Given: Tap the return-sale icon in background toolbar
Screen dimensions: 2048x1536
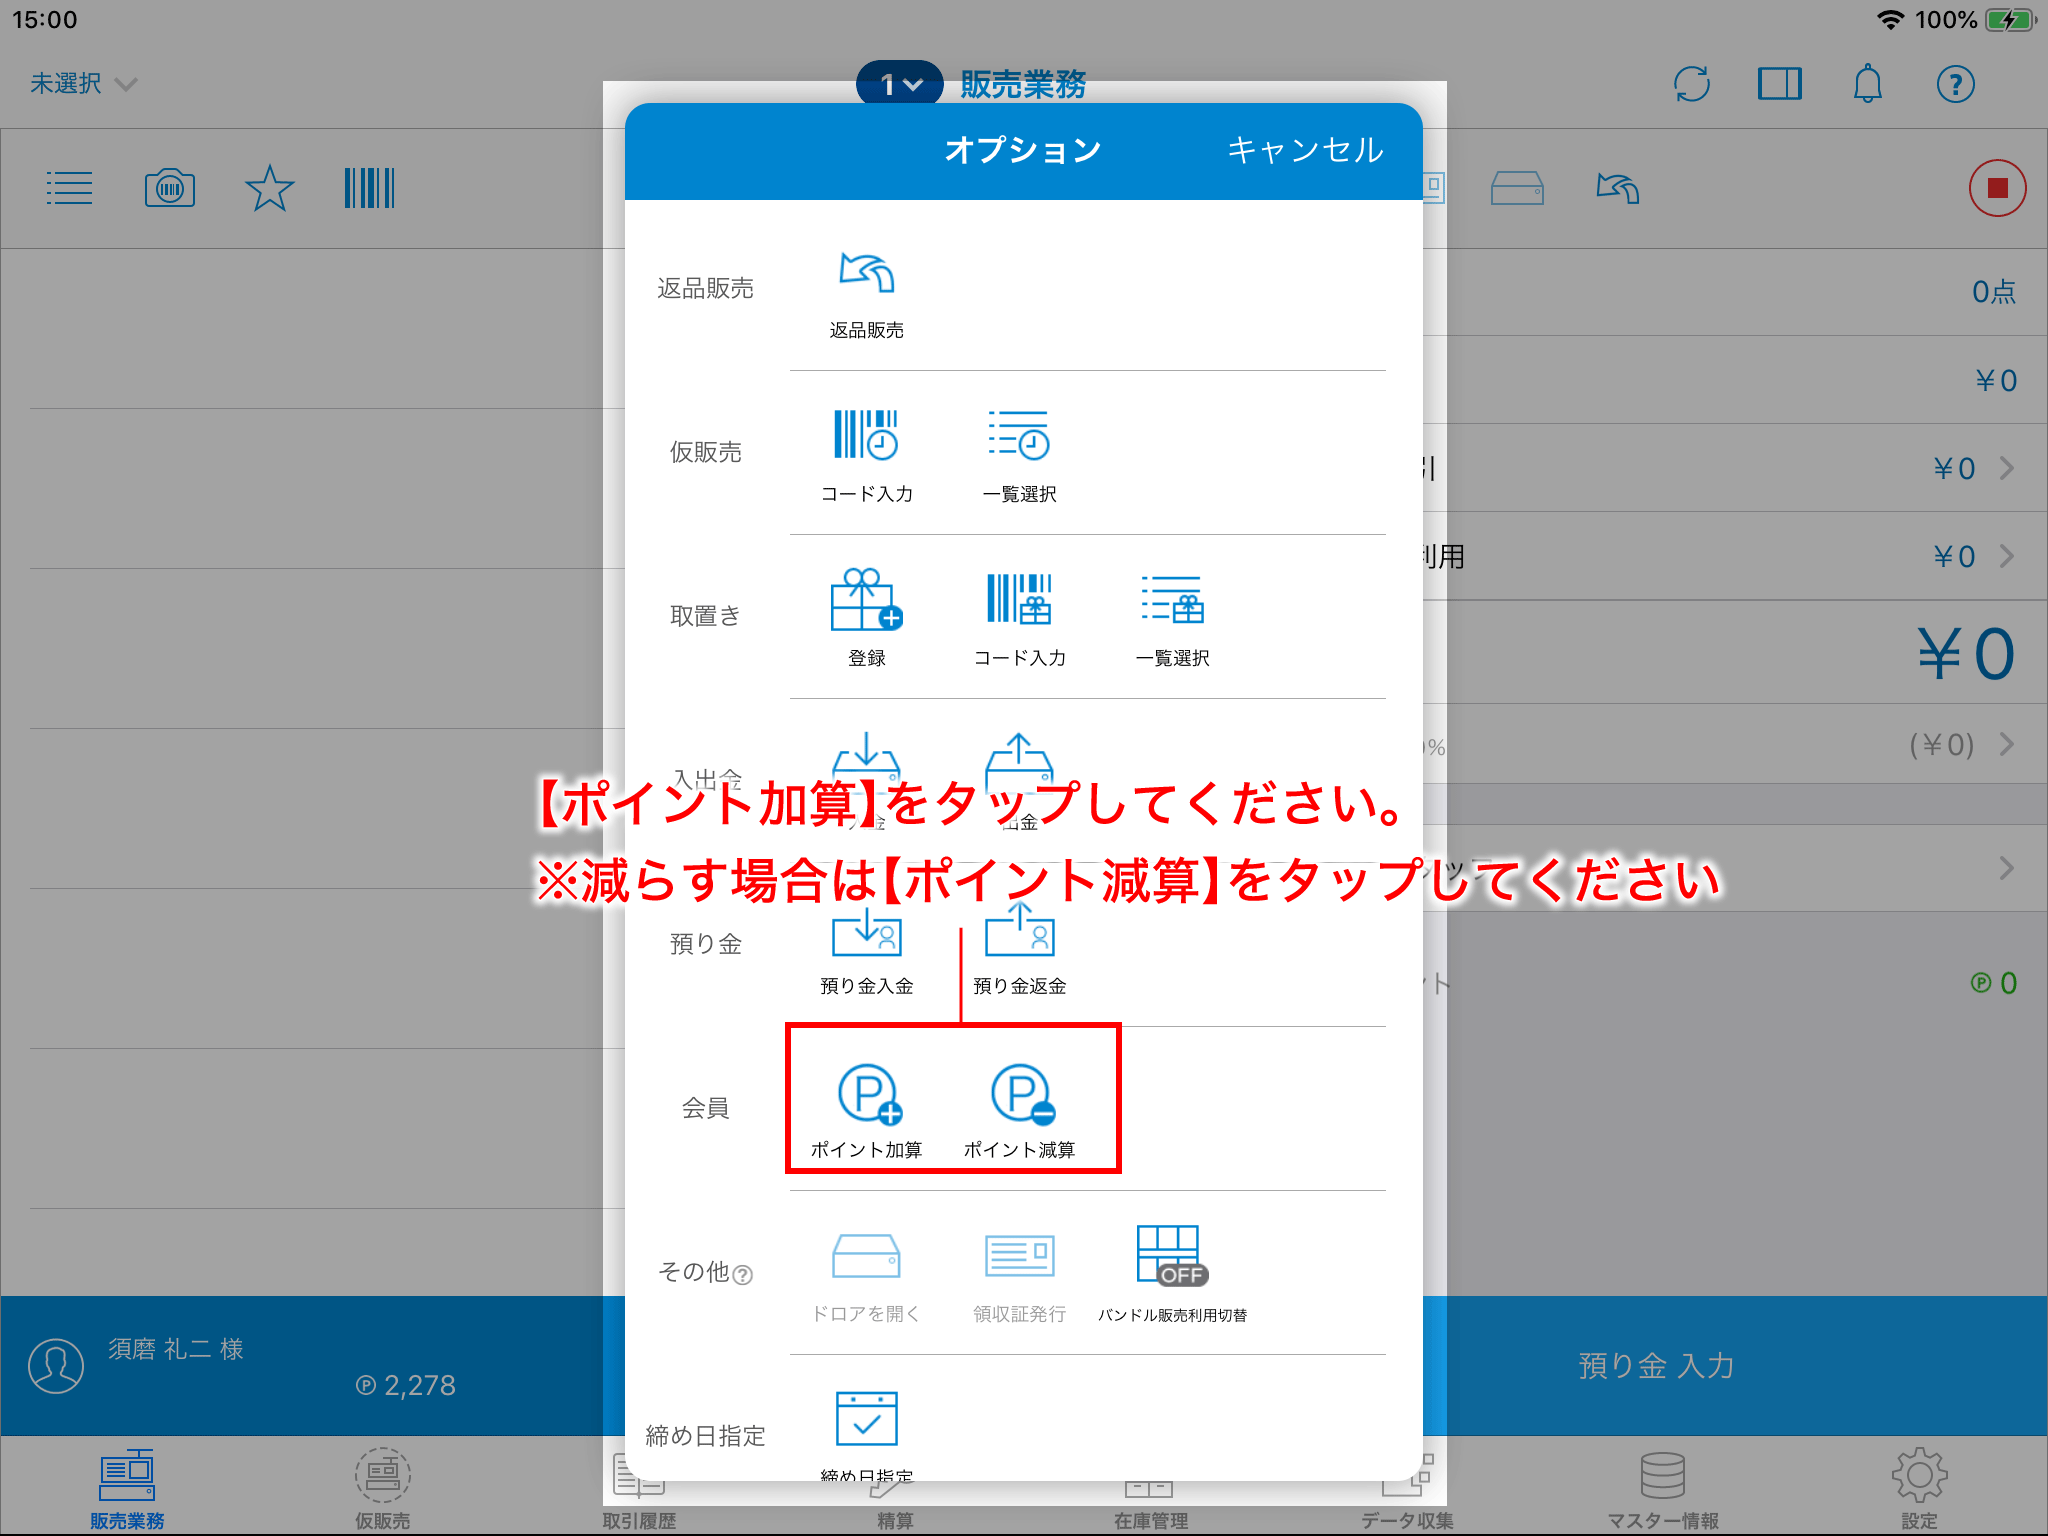Looking at the screenshot, I should tap(1617, 188).
